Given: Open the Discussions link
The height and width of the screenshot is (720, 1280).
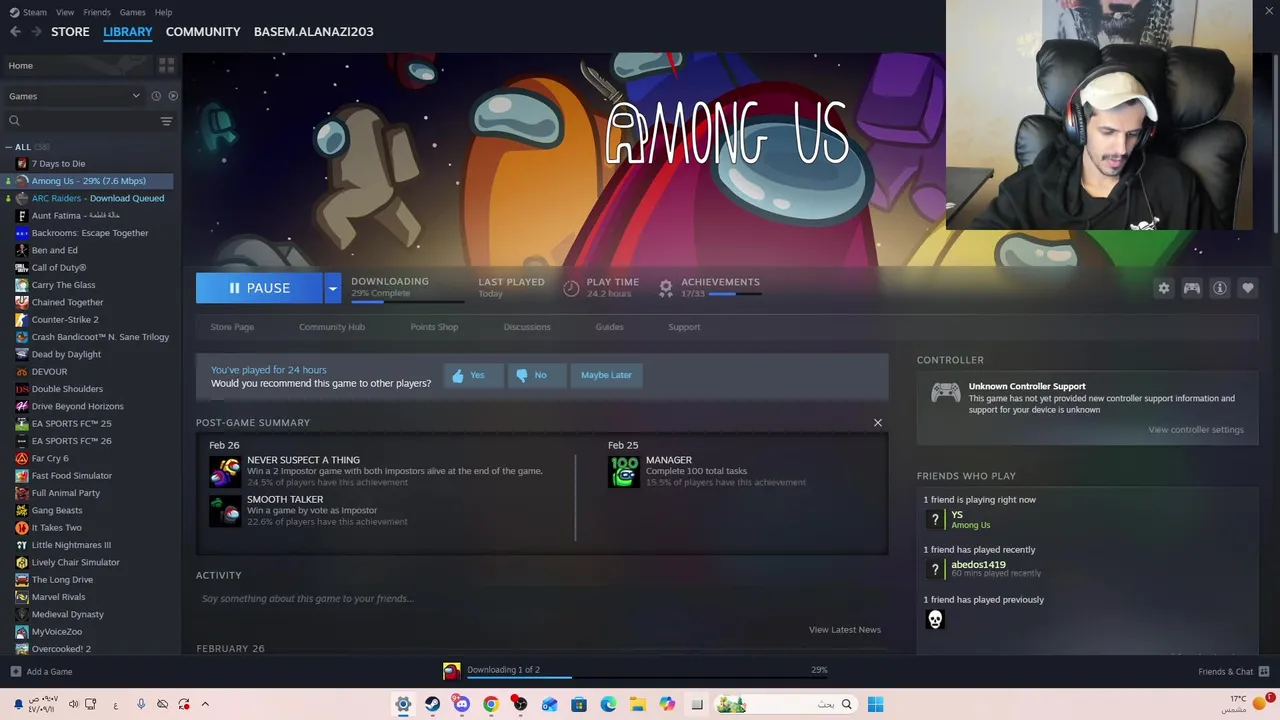Looking at the screenshot, I should pyautogui.click(x=527, y=327).
